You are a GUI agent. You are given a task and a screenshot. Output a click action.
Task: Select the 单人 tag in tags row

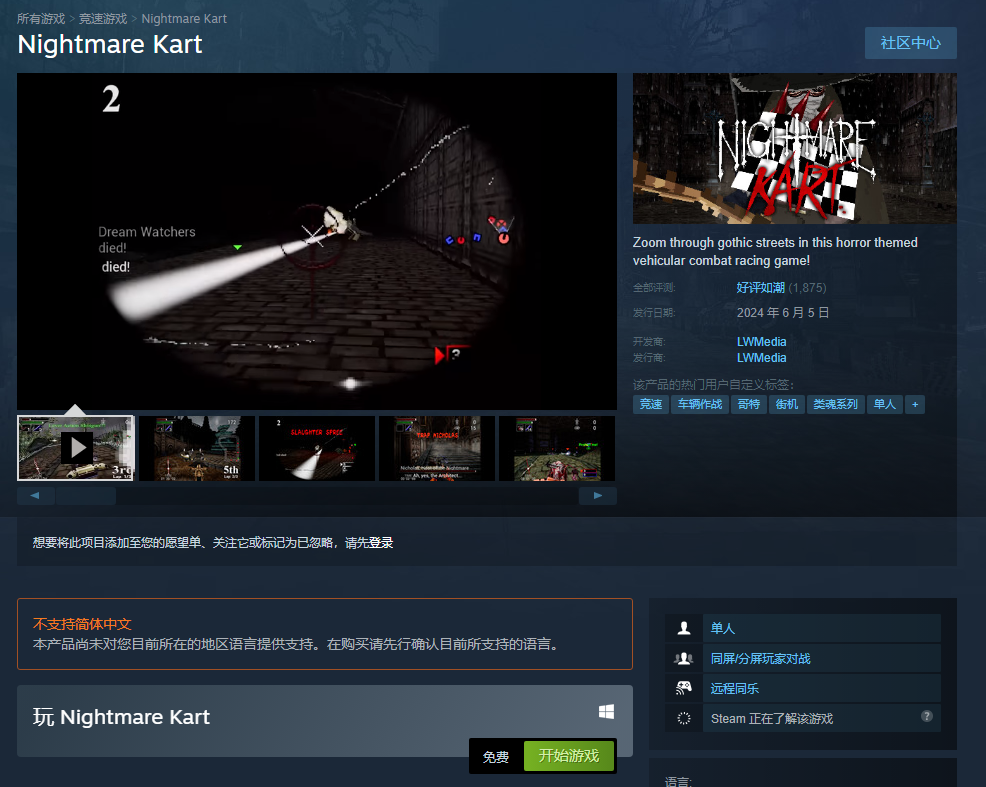tap(885, 404)
